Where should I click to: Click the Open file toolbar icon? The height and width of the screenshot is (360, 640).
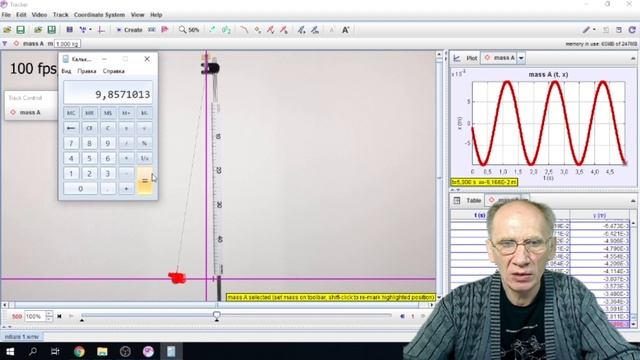(7, 30)
